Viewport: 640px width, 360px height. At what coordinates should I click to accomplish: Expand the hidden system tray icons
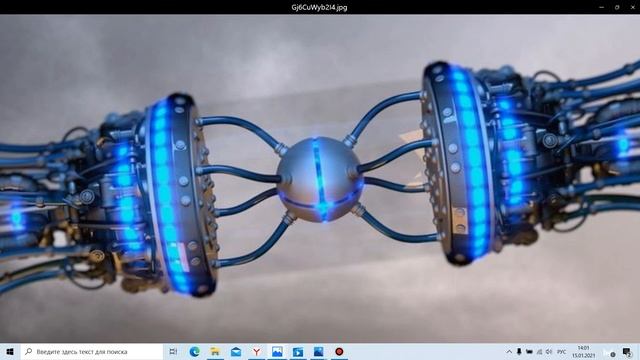tap(509, 351)
